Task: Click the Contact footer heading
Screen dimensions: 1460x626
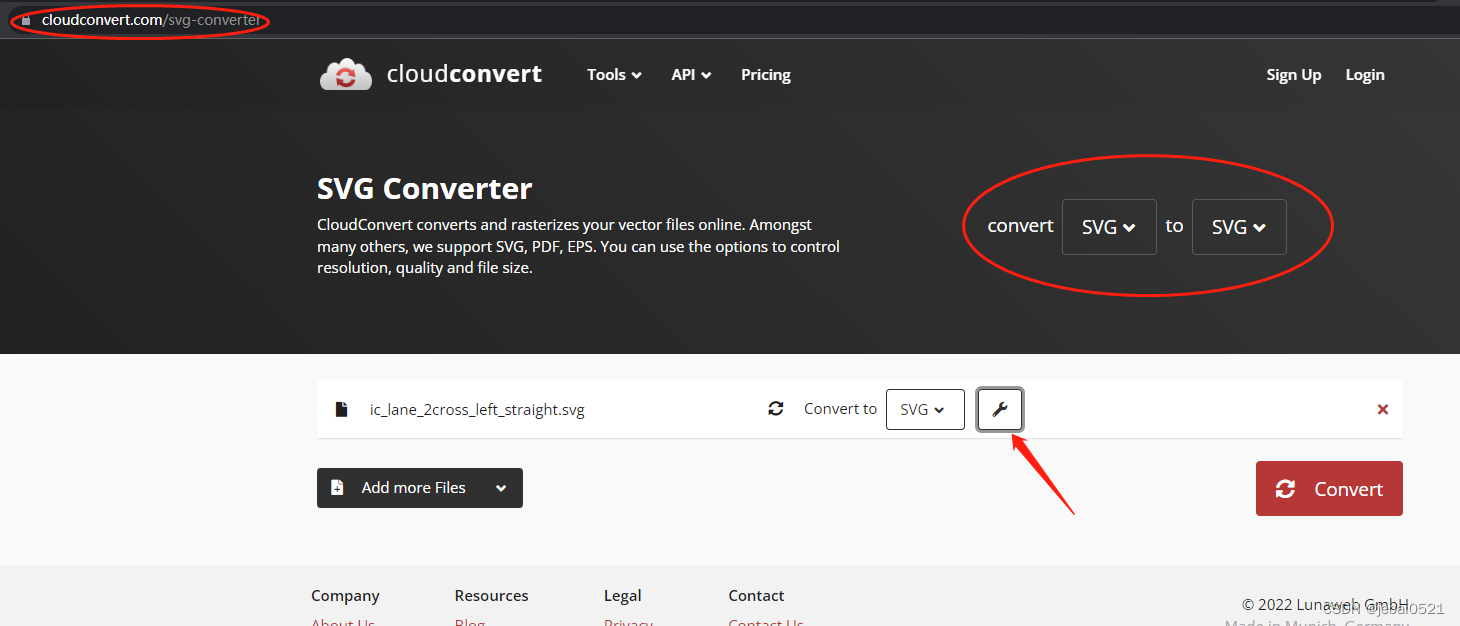Action: pyautogui.click(x=756, y=595)
